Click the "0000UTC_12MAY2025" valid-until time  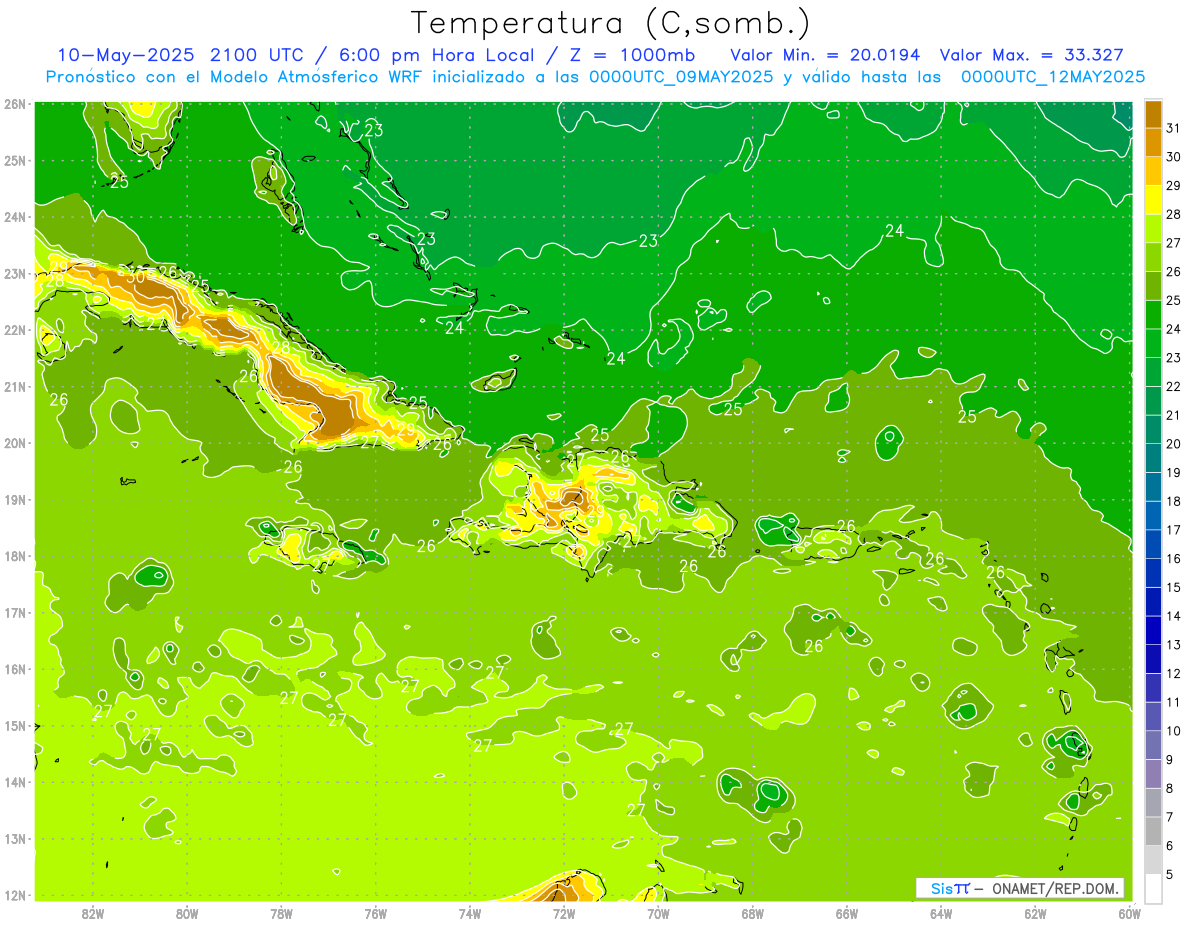(1053, 76)
